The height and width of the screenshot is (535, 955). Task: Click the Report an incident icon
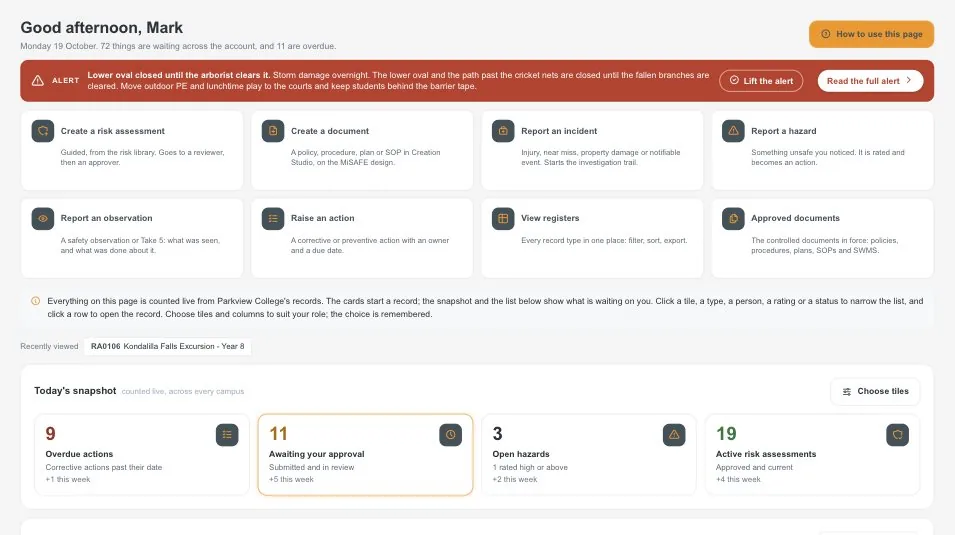pos(503,131)
